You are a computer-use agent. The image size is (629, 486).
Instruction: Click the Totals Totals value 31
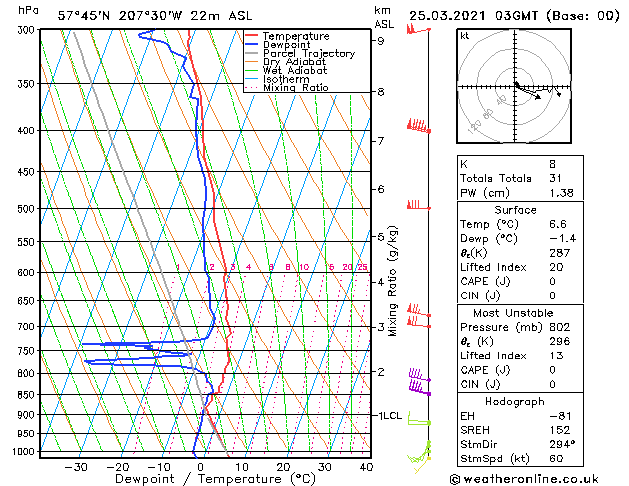pyautogui.click(x=555, y=178)
